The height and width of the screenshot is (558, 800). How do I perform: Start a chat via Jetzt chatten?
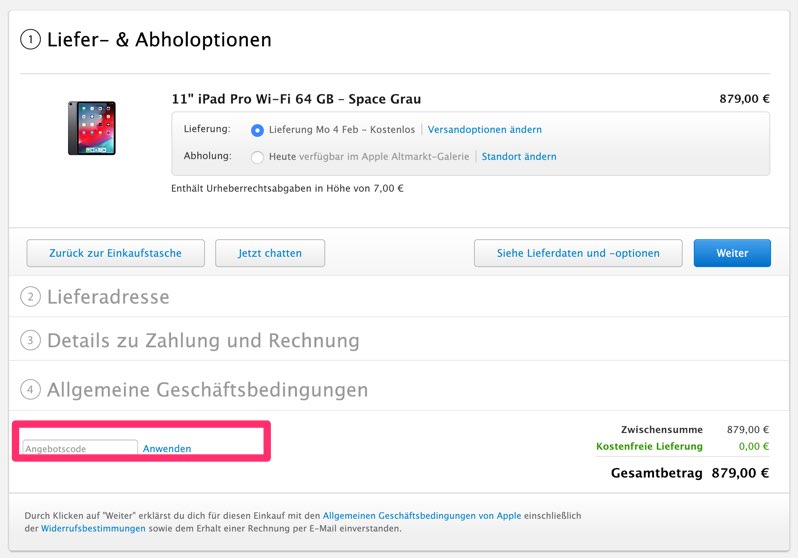270,253
